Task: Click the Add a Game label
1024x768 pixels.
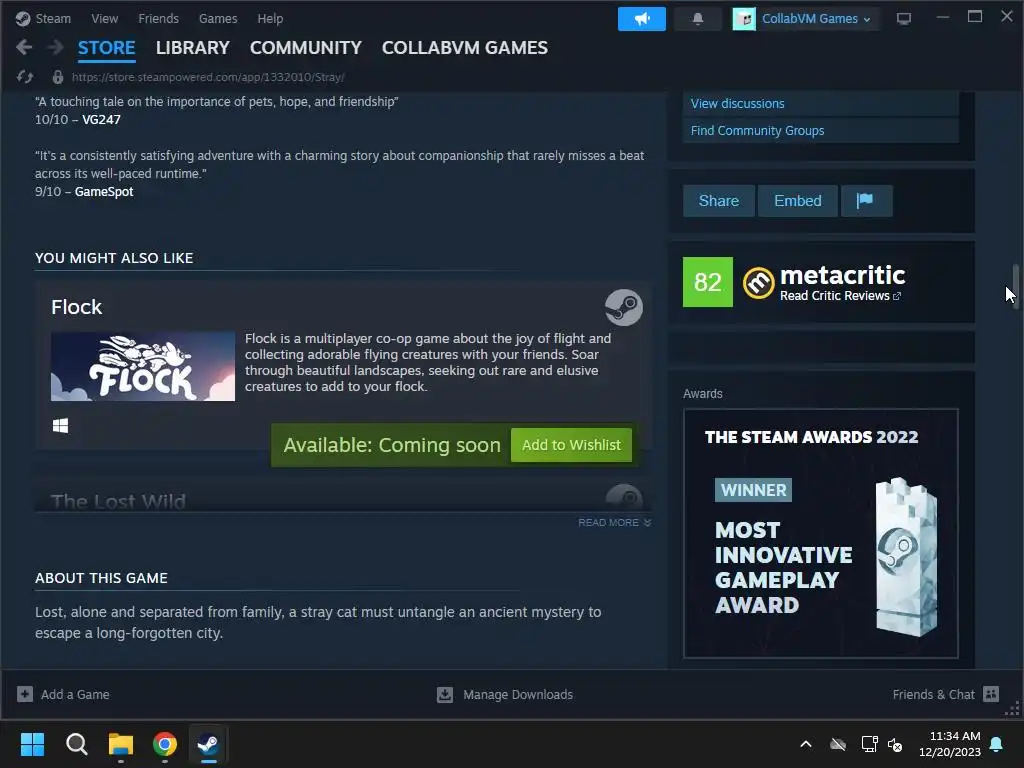Action: [75, 694]
